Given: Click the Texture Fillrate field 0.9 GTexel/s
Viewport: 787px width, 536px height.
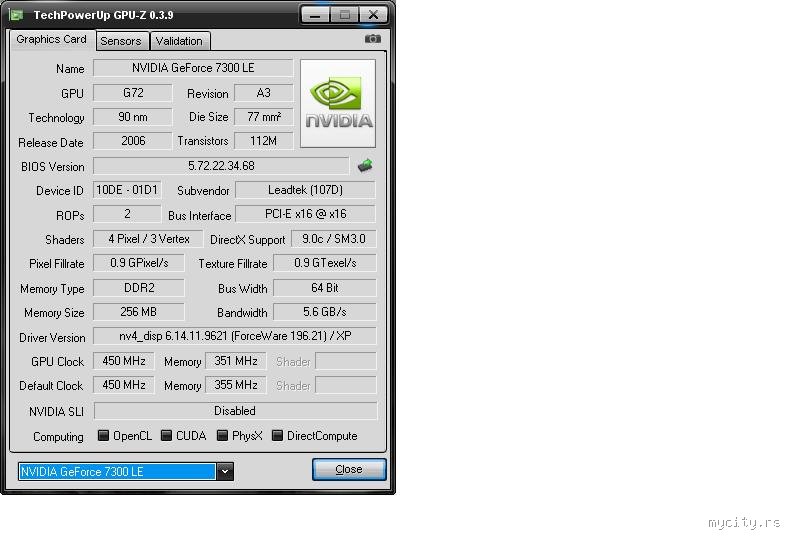Looking at the screenshot, I should [325, 263].
